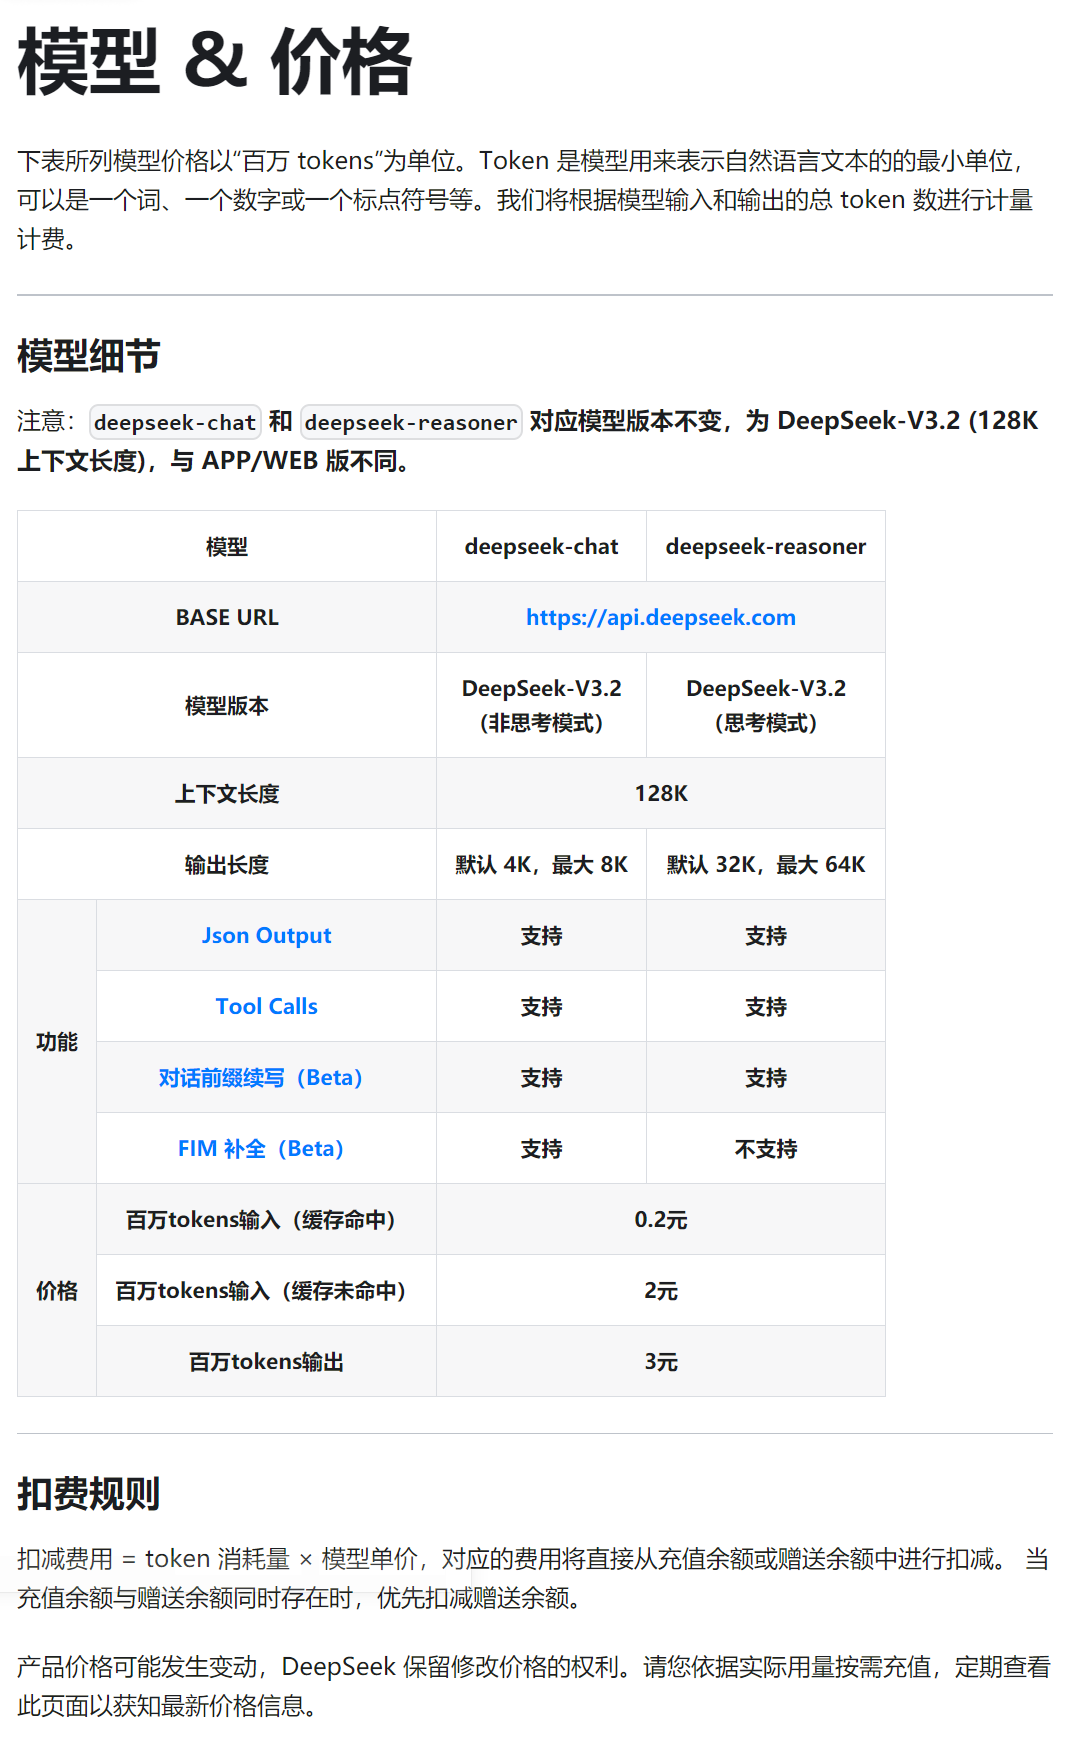This screenshot has height=1763, width=1081.
Task: Open the 对话前缀续写 (Beta) link
Action: click(x=260, y=1078)
